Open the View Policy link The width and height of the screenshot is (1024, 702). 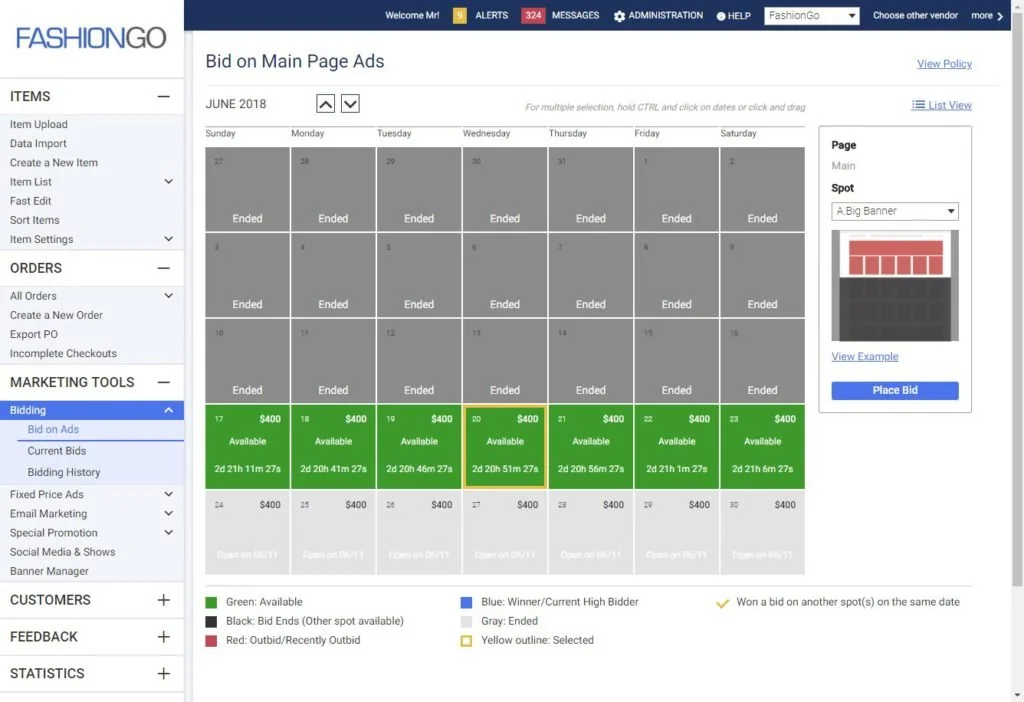[944, 63]
